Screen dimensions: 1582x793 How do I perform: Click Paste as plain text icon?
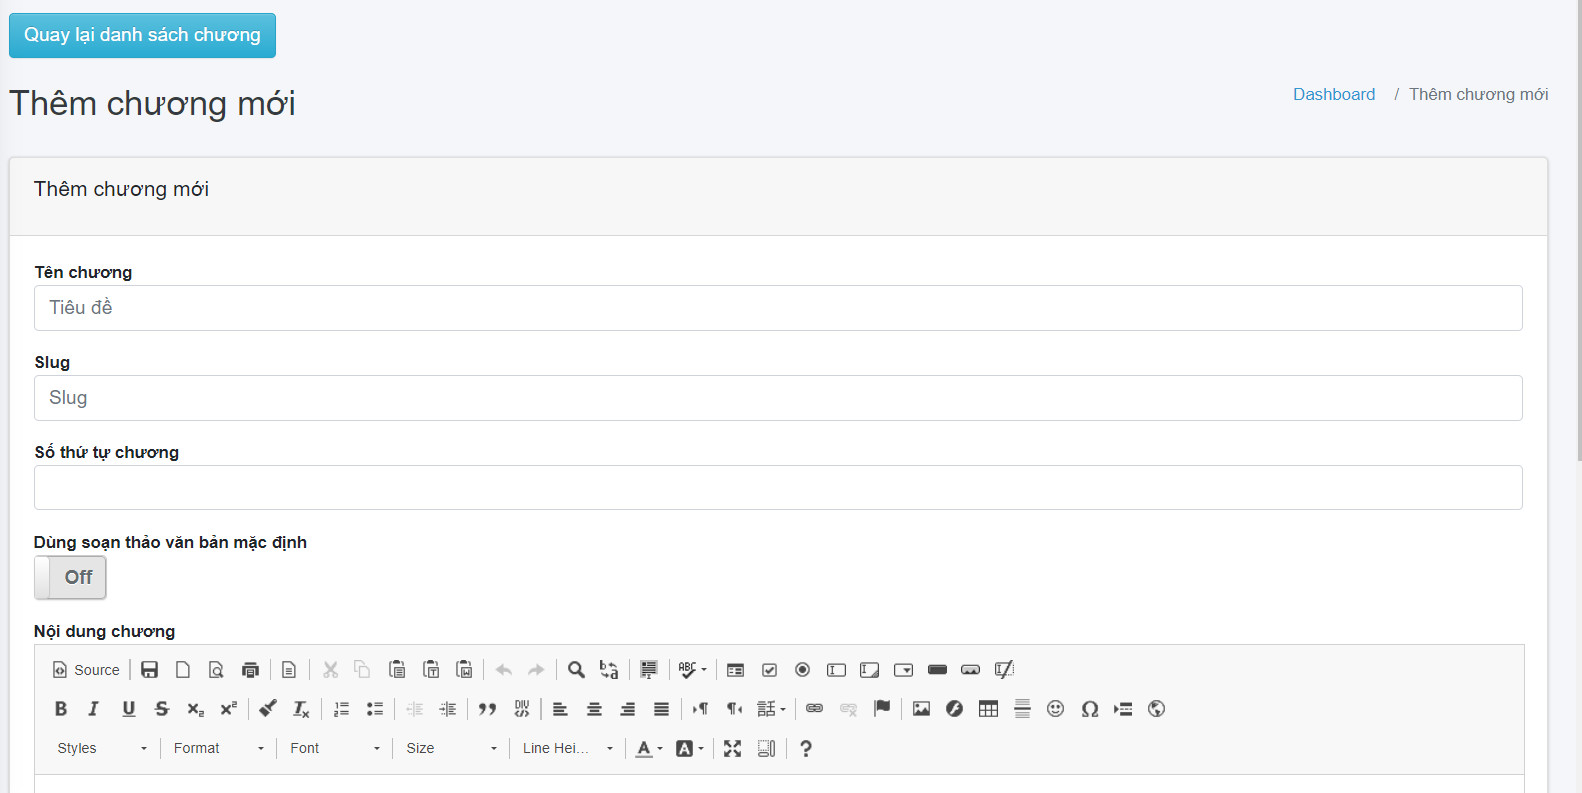[x=431, y=670]
